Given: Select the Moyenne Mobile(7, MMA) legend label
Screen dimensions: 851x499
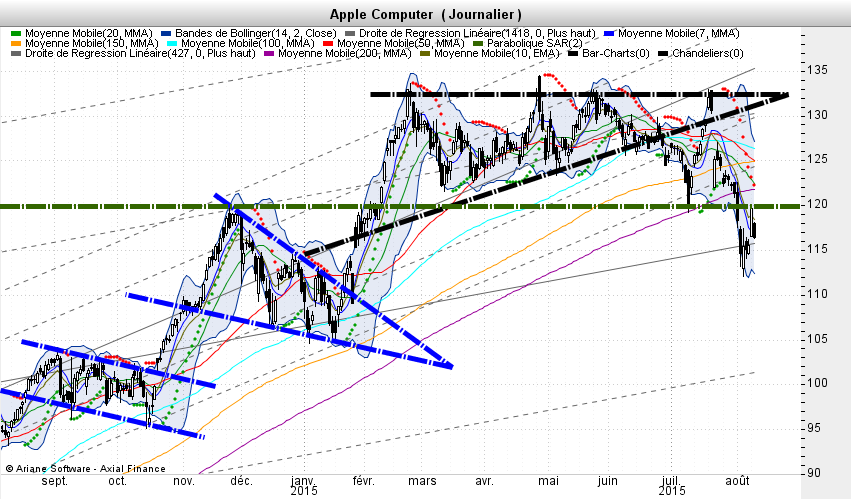Looking at the screenshot, I should (x=678, y=34).
